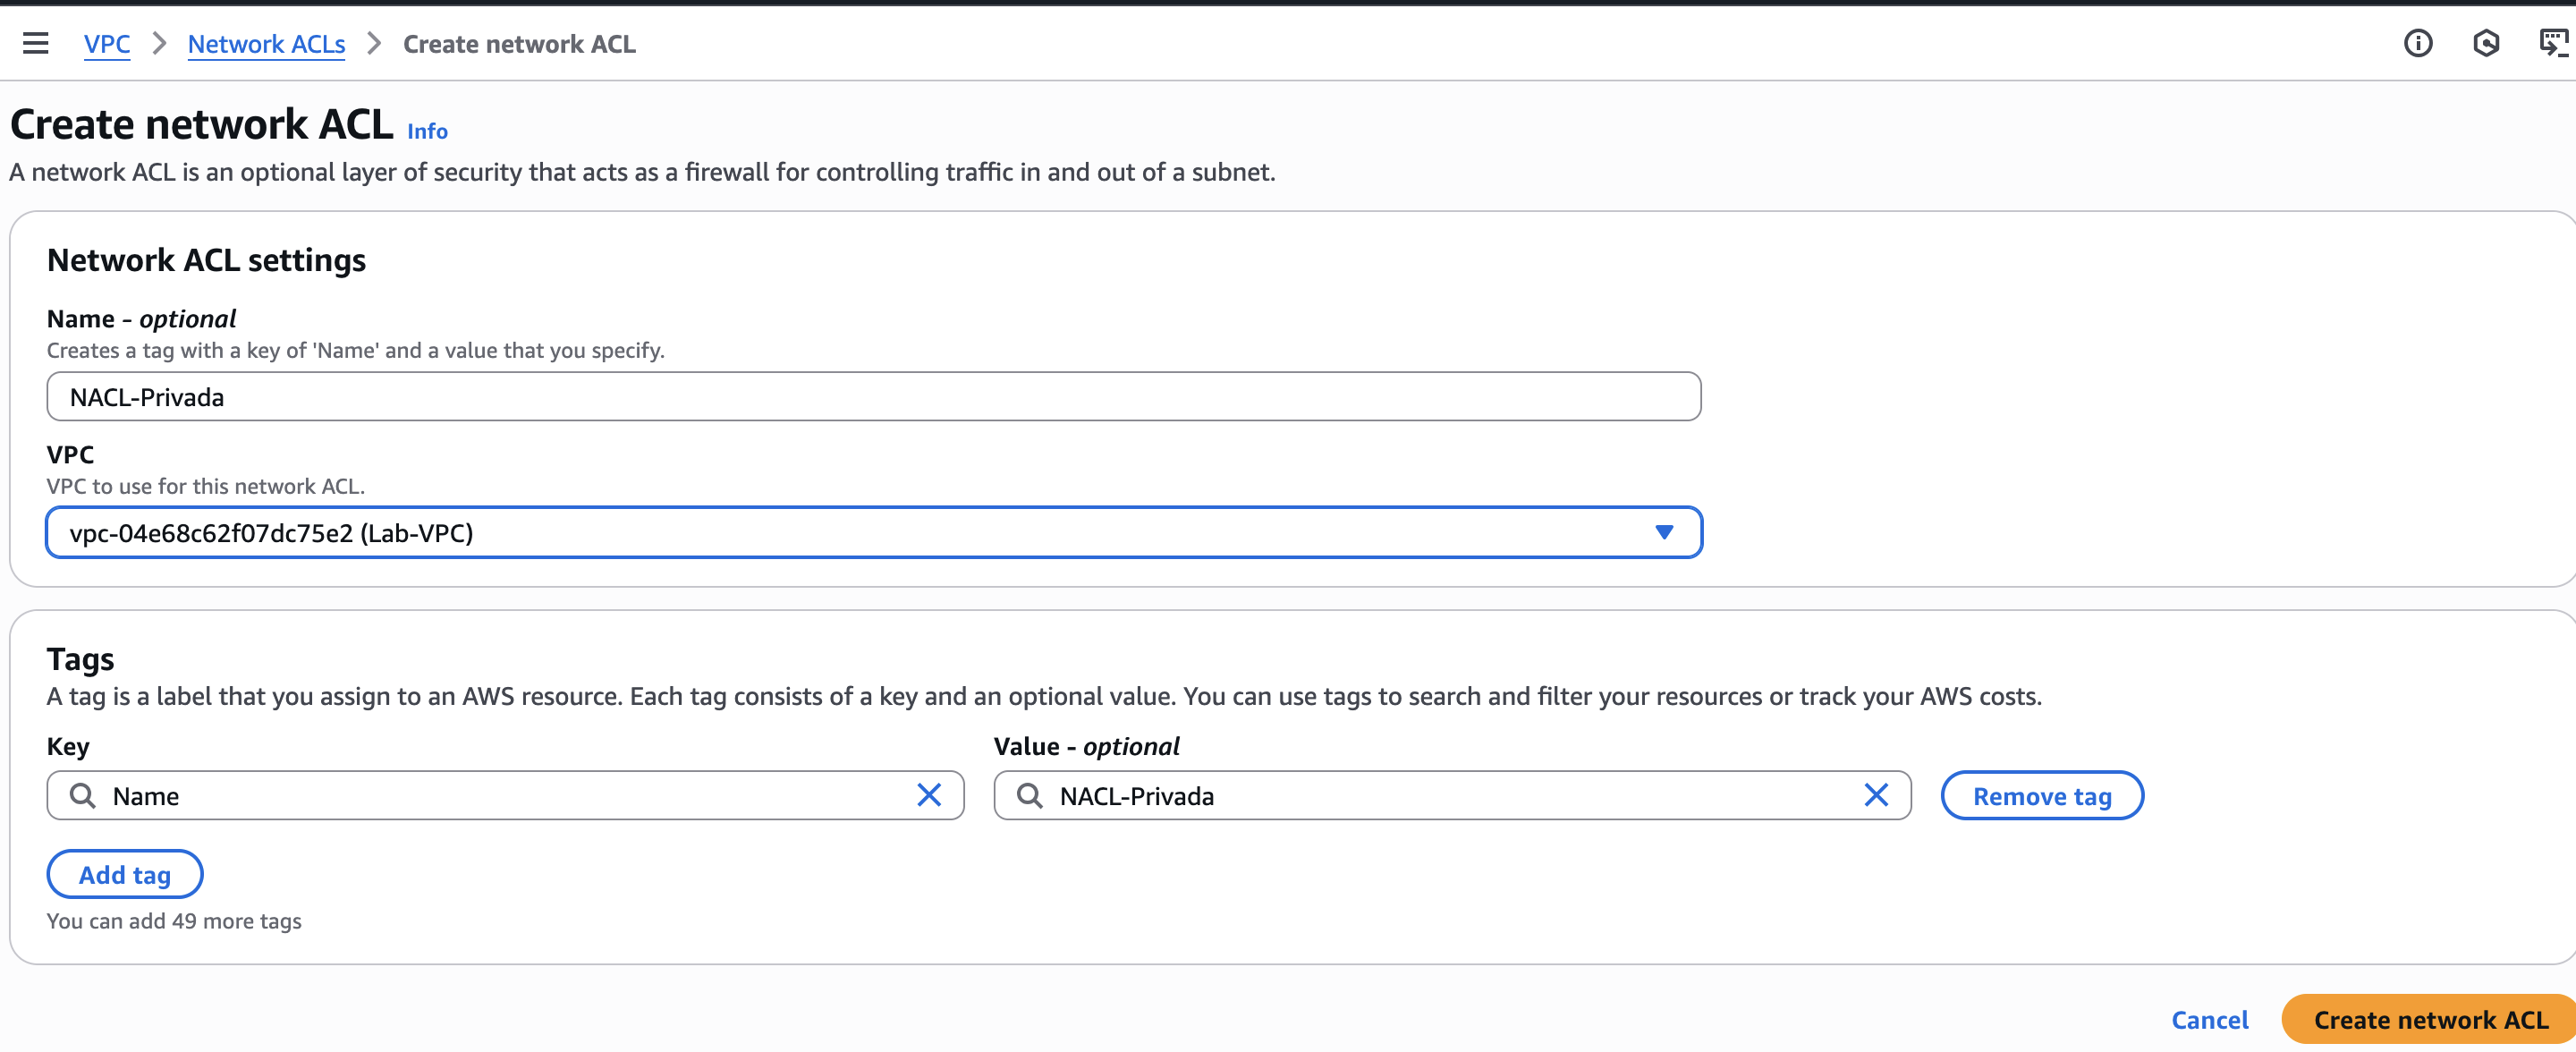
Task: Click into the tag Key input
Action: pos(500,795)
